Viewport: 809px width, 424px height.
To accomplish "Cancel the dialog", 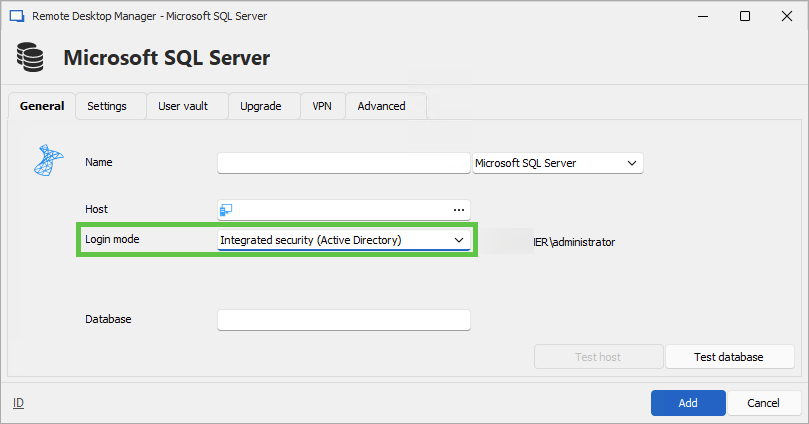I will point(763,403).
